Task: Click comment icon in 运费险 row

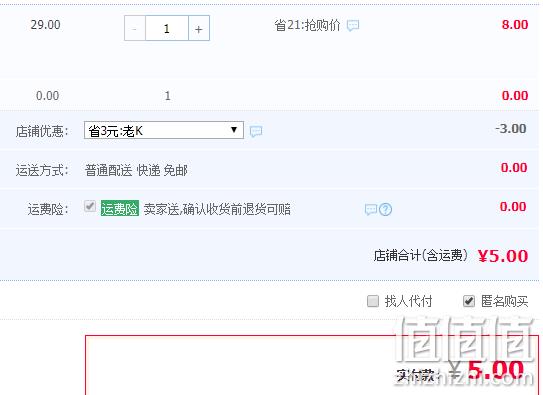Action: (x=371, y=209)
